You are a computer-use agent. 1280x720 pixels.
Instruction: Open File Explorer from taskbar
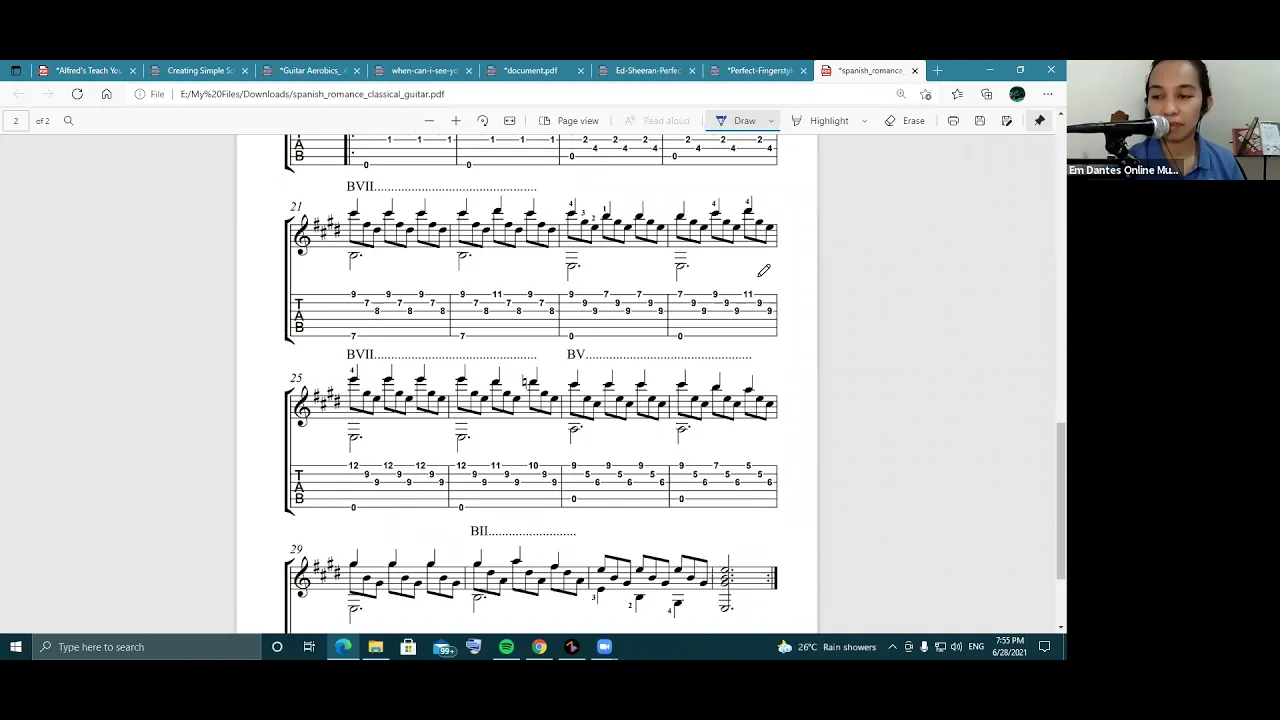pos(376,647)
